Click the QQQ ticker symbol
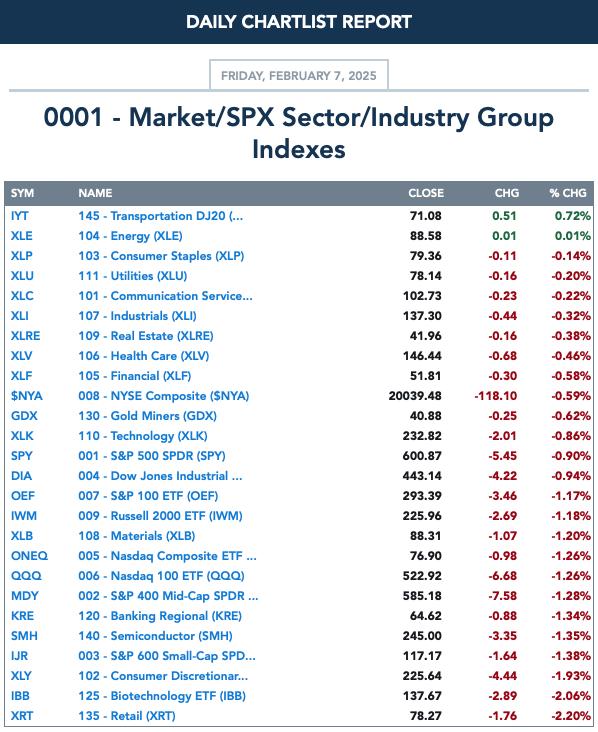Screen dimensions: 598x732 26,576
